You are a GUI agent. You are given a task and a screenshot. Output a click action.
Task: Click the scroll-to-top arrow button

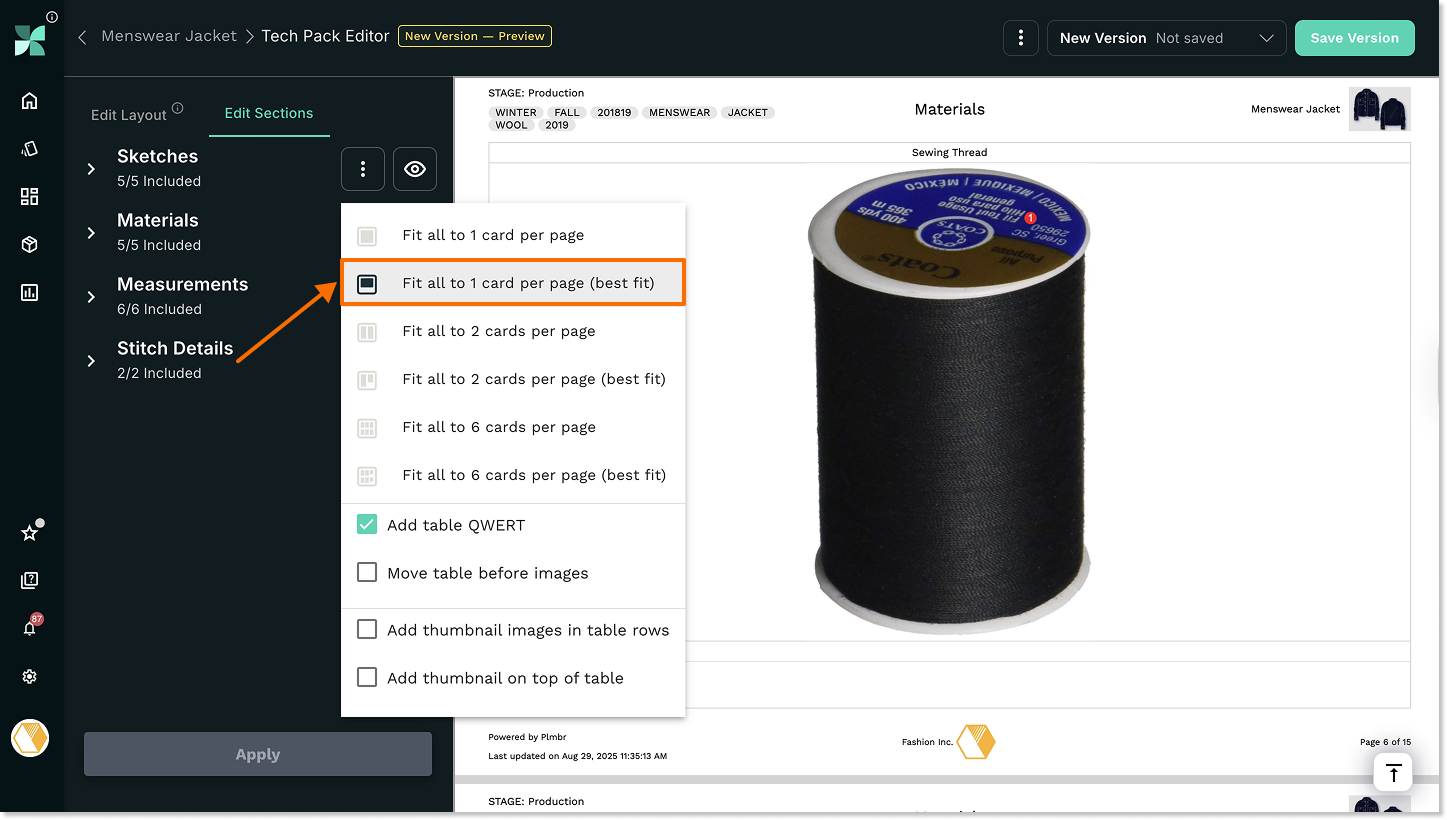coord(1393,773)
